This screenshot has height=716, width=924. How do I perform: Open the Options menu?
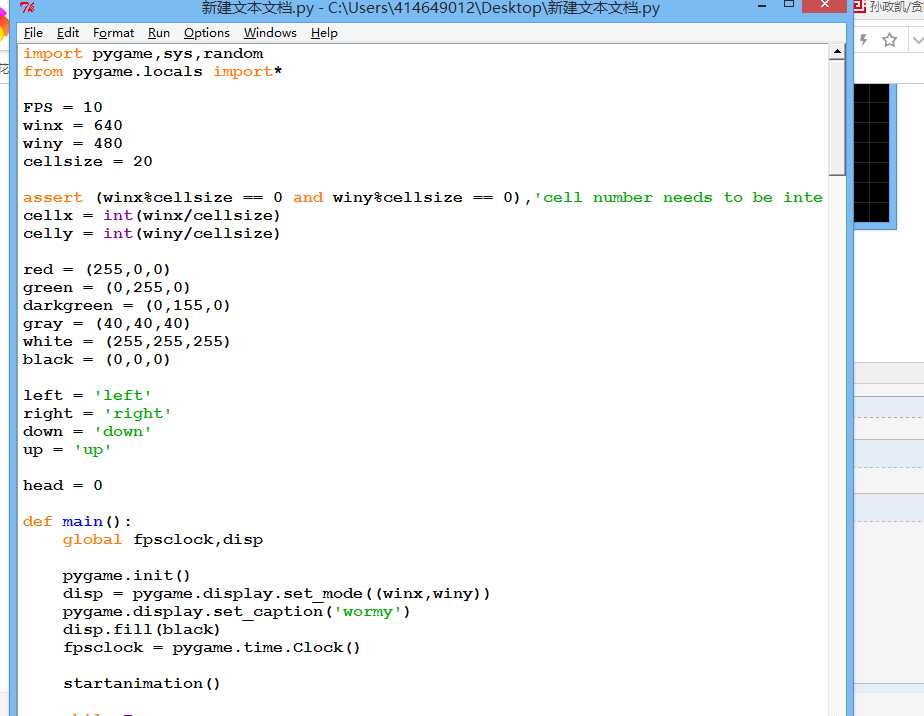(x=206, y=33)
